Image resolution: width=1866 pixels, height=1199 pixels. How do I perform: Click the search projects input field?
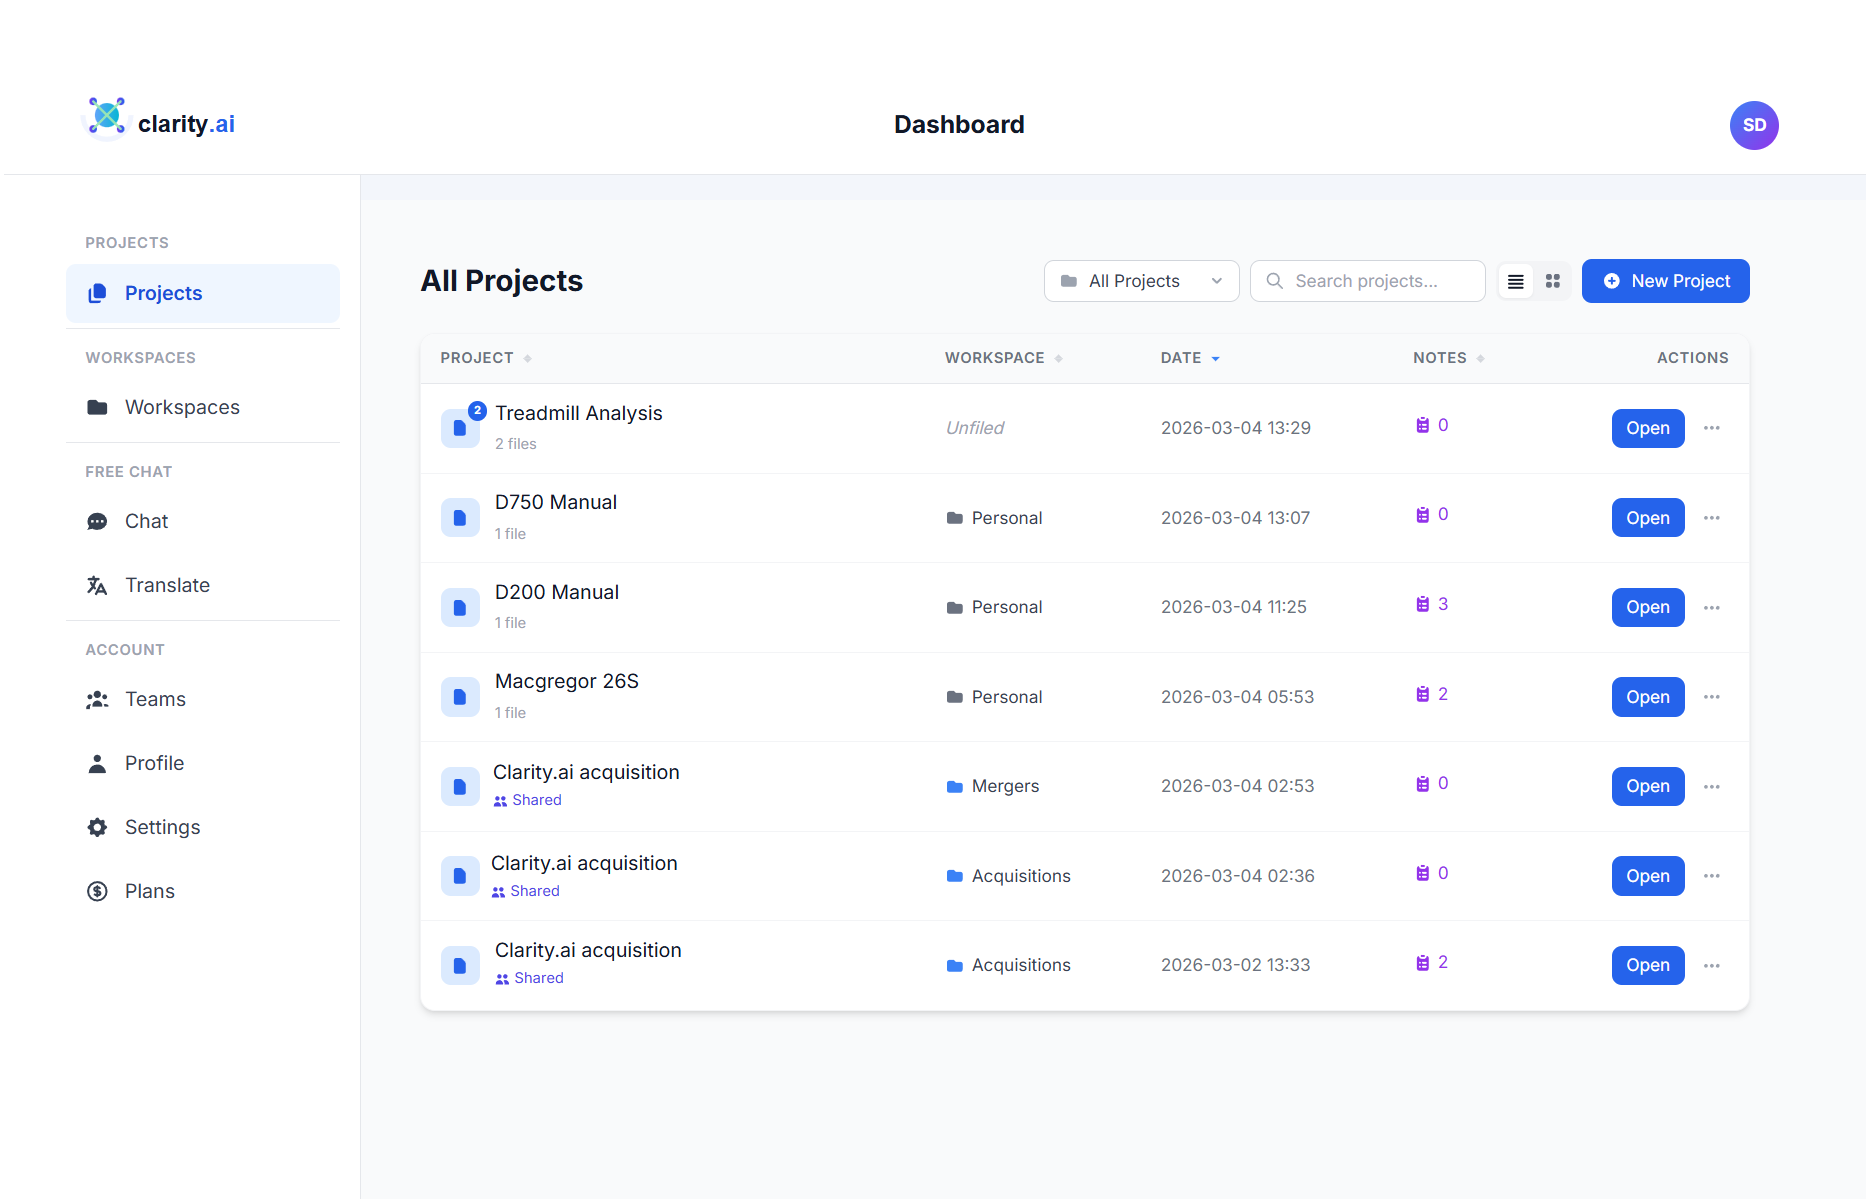pyautogui.click(x=1367, y=281)
